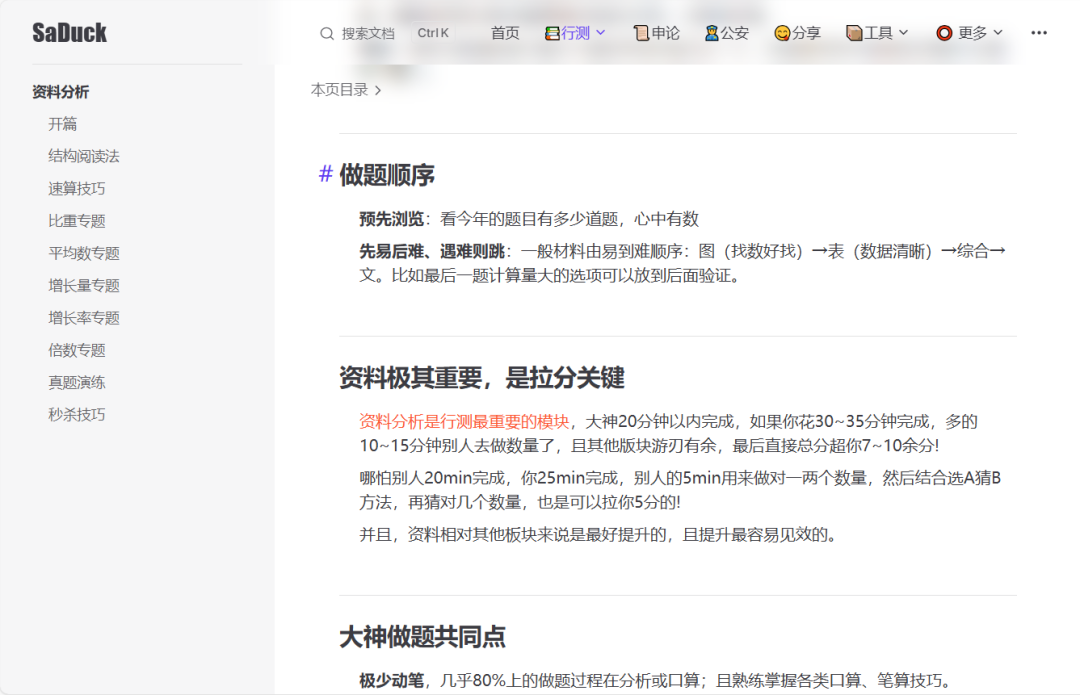Screen dimensions: 1080x695
Task: Click the 行测 books icon
Action: pos(552,33)
